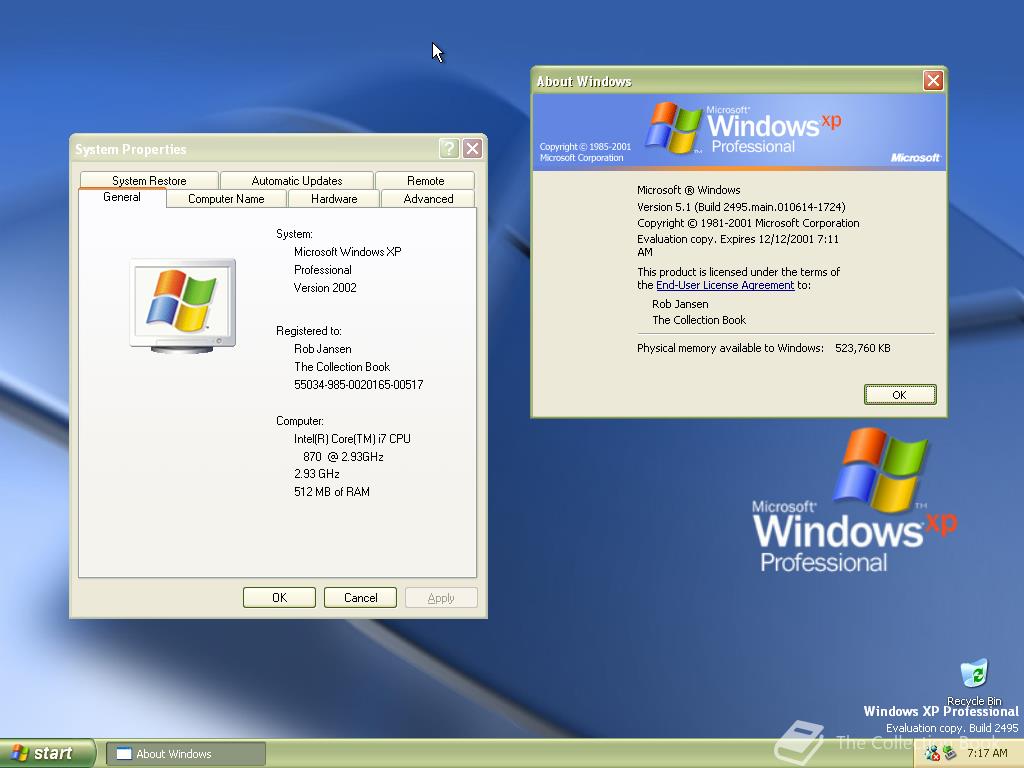1024x768 pixels.
Task: Click the '523,760 KB' memory value
Action: point(863,348)
